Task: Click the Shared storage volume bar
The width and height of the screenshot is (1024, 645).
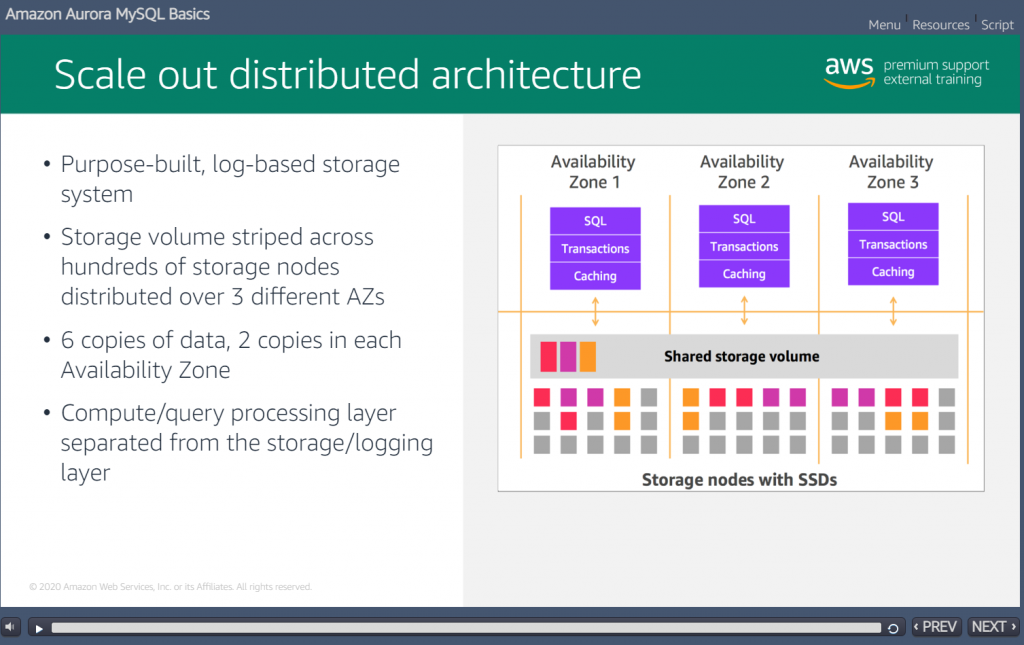Action: click(743, 356)
